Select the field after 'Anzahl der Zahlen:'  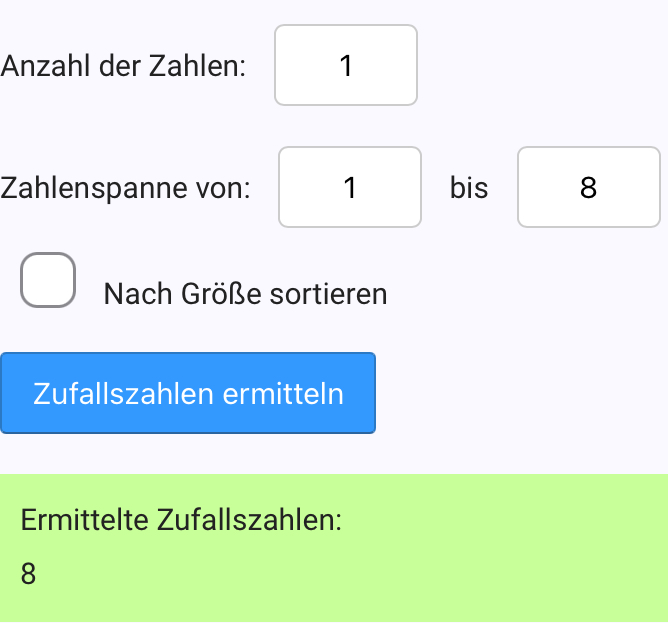(346, 65)
